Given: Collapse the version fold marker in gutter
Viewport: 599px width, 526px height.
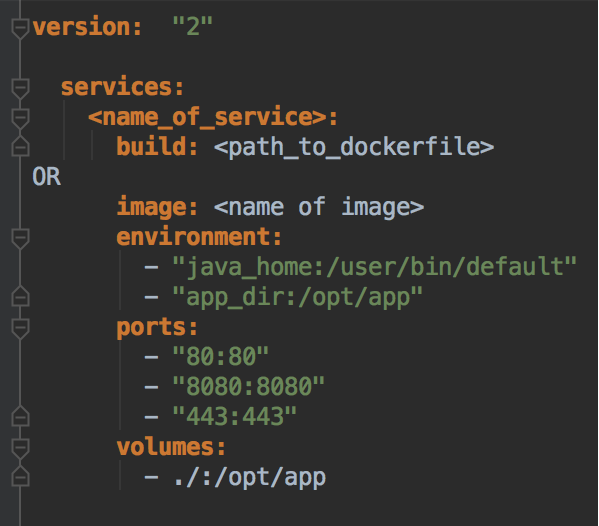Looking at the screenshot, I should [x=20, y=28].
